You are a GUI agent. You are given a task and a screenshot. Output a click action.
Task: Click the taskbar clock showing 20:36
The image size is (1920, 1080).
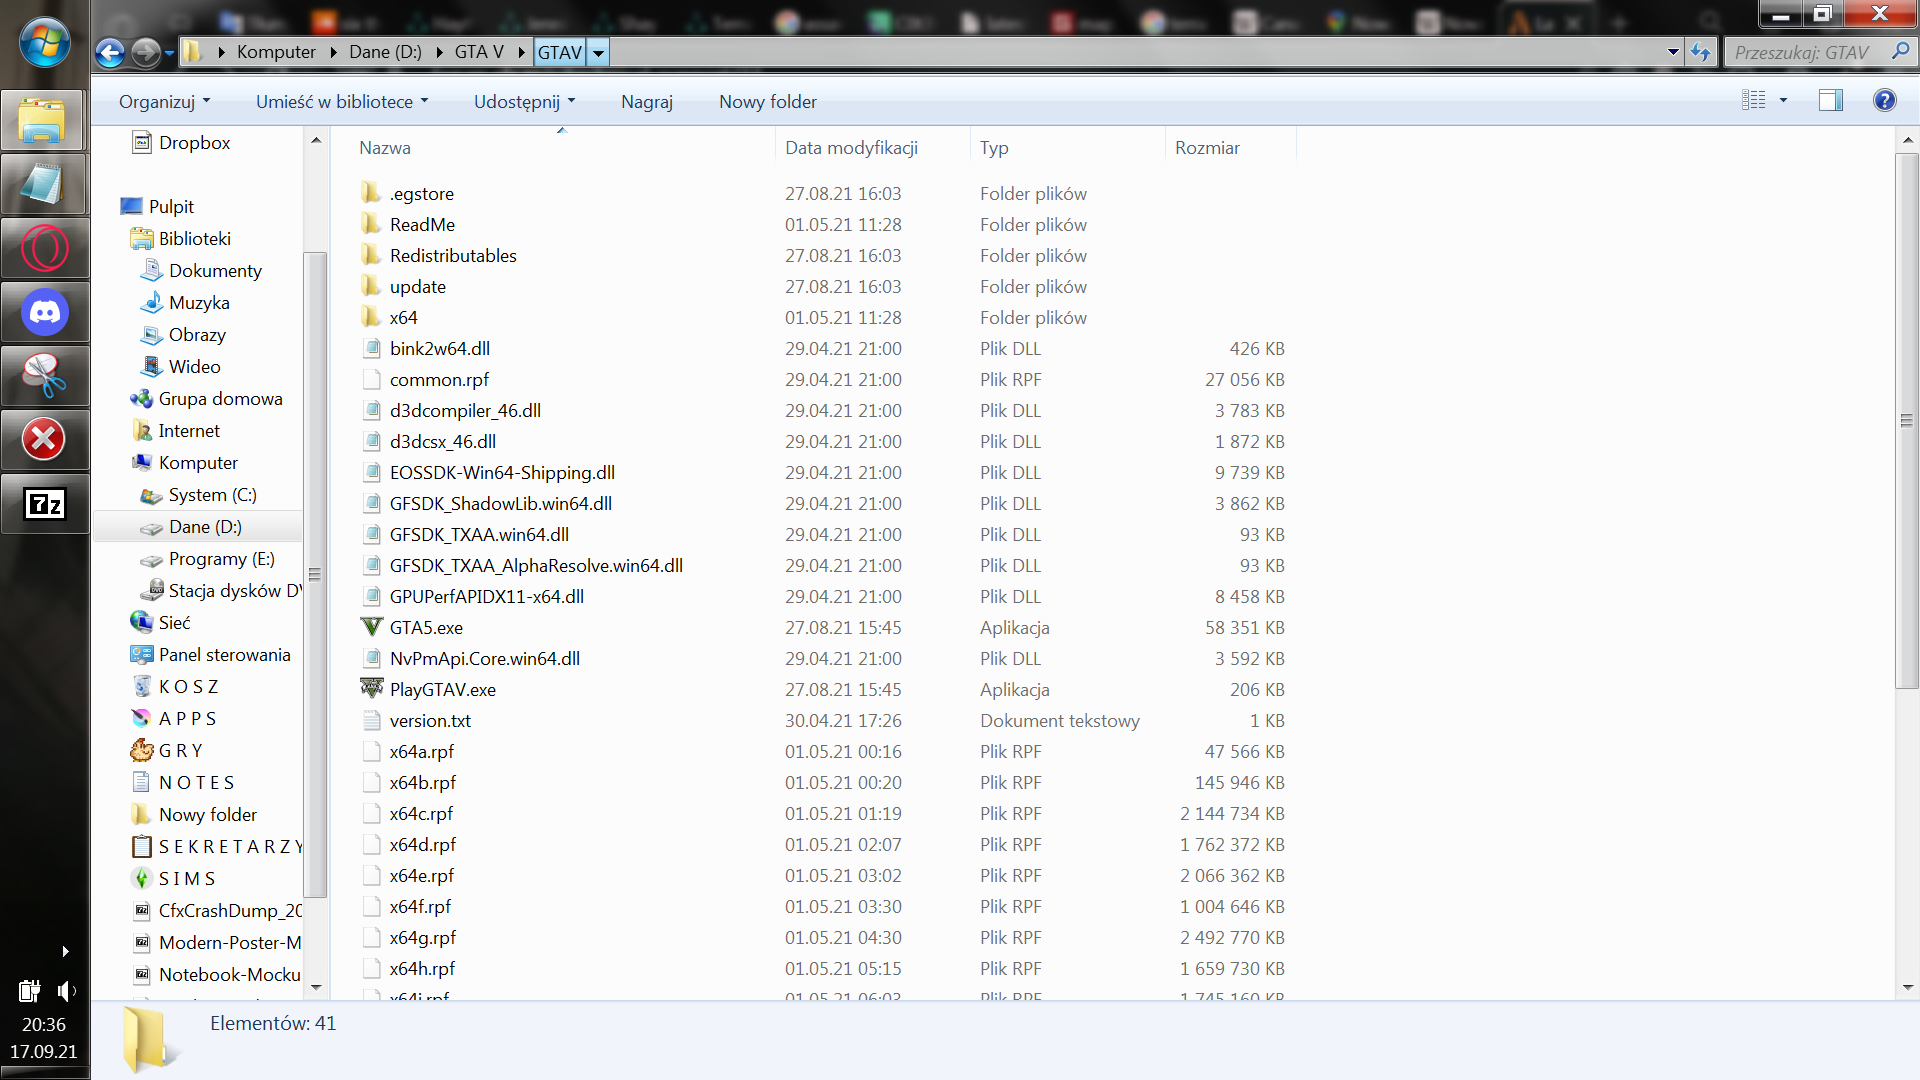pos(44,1025)
